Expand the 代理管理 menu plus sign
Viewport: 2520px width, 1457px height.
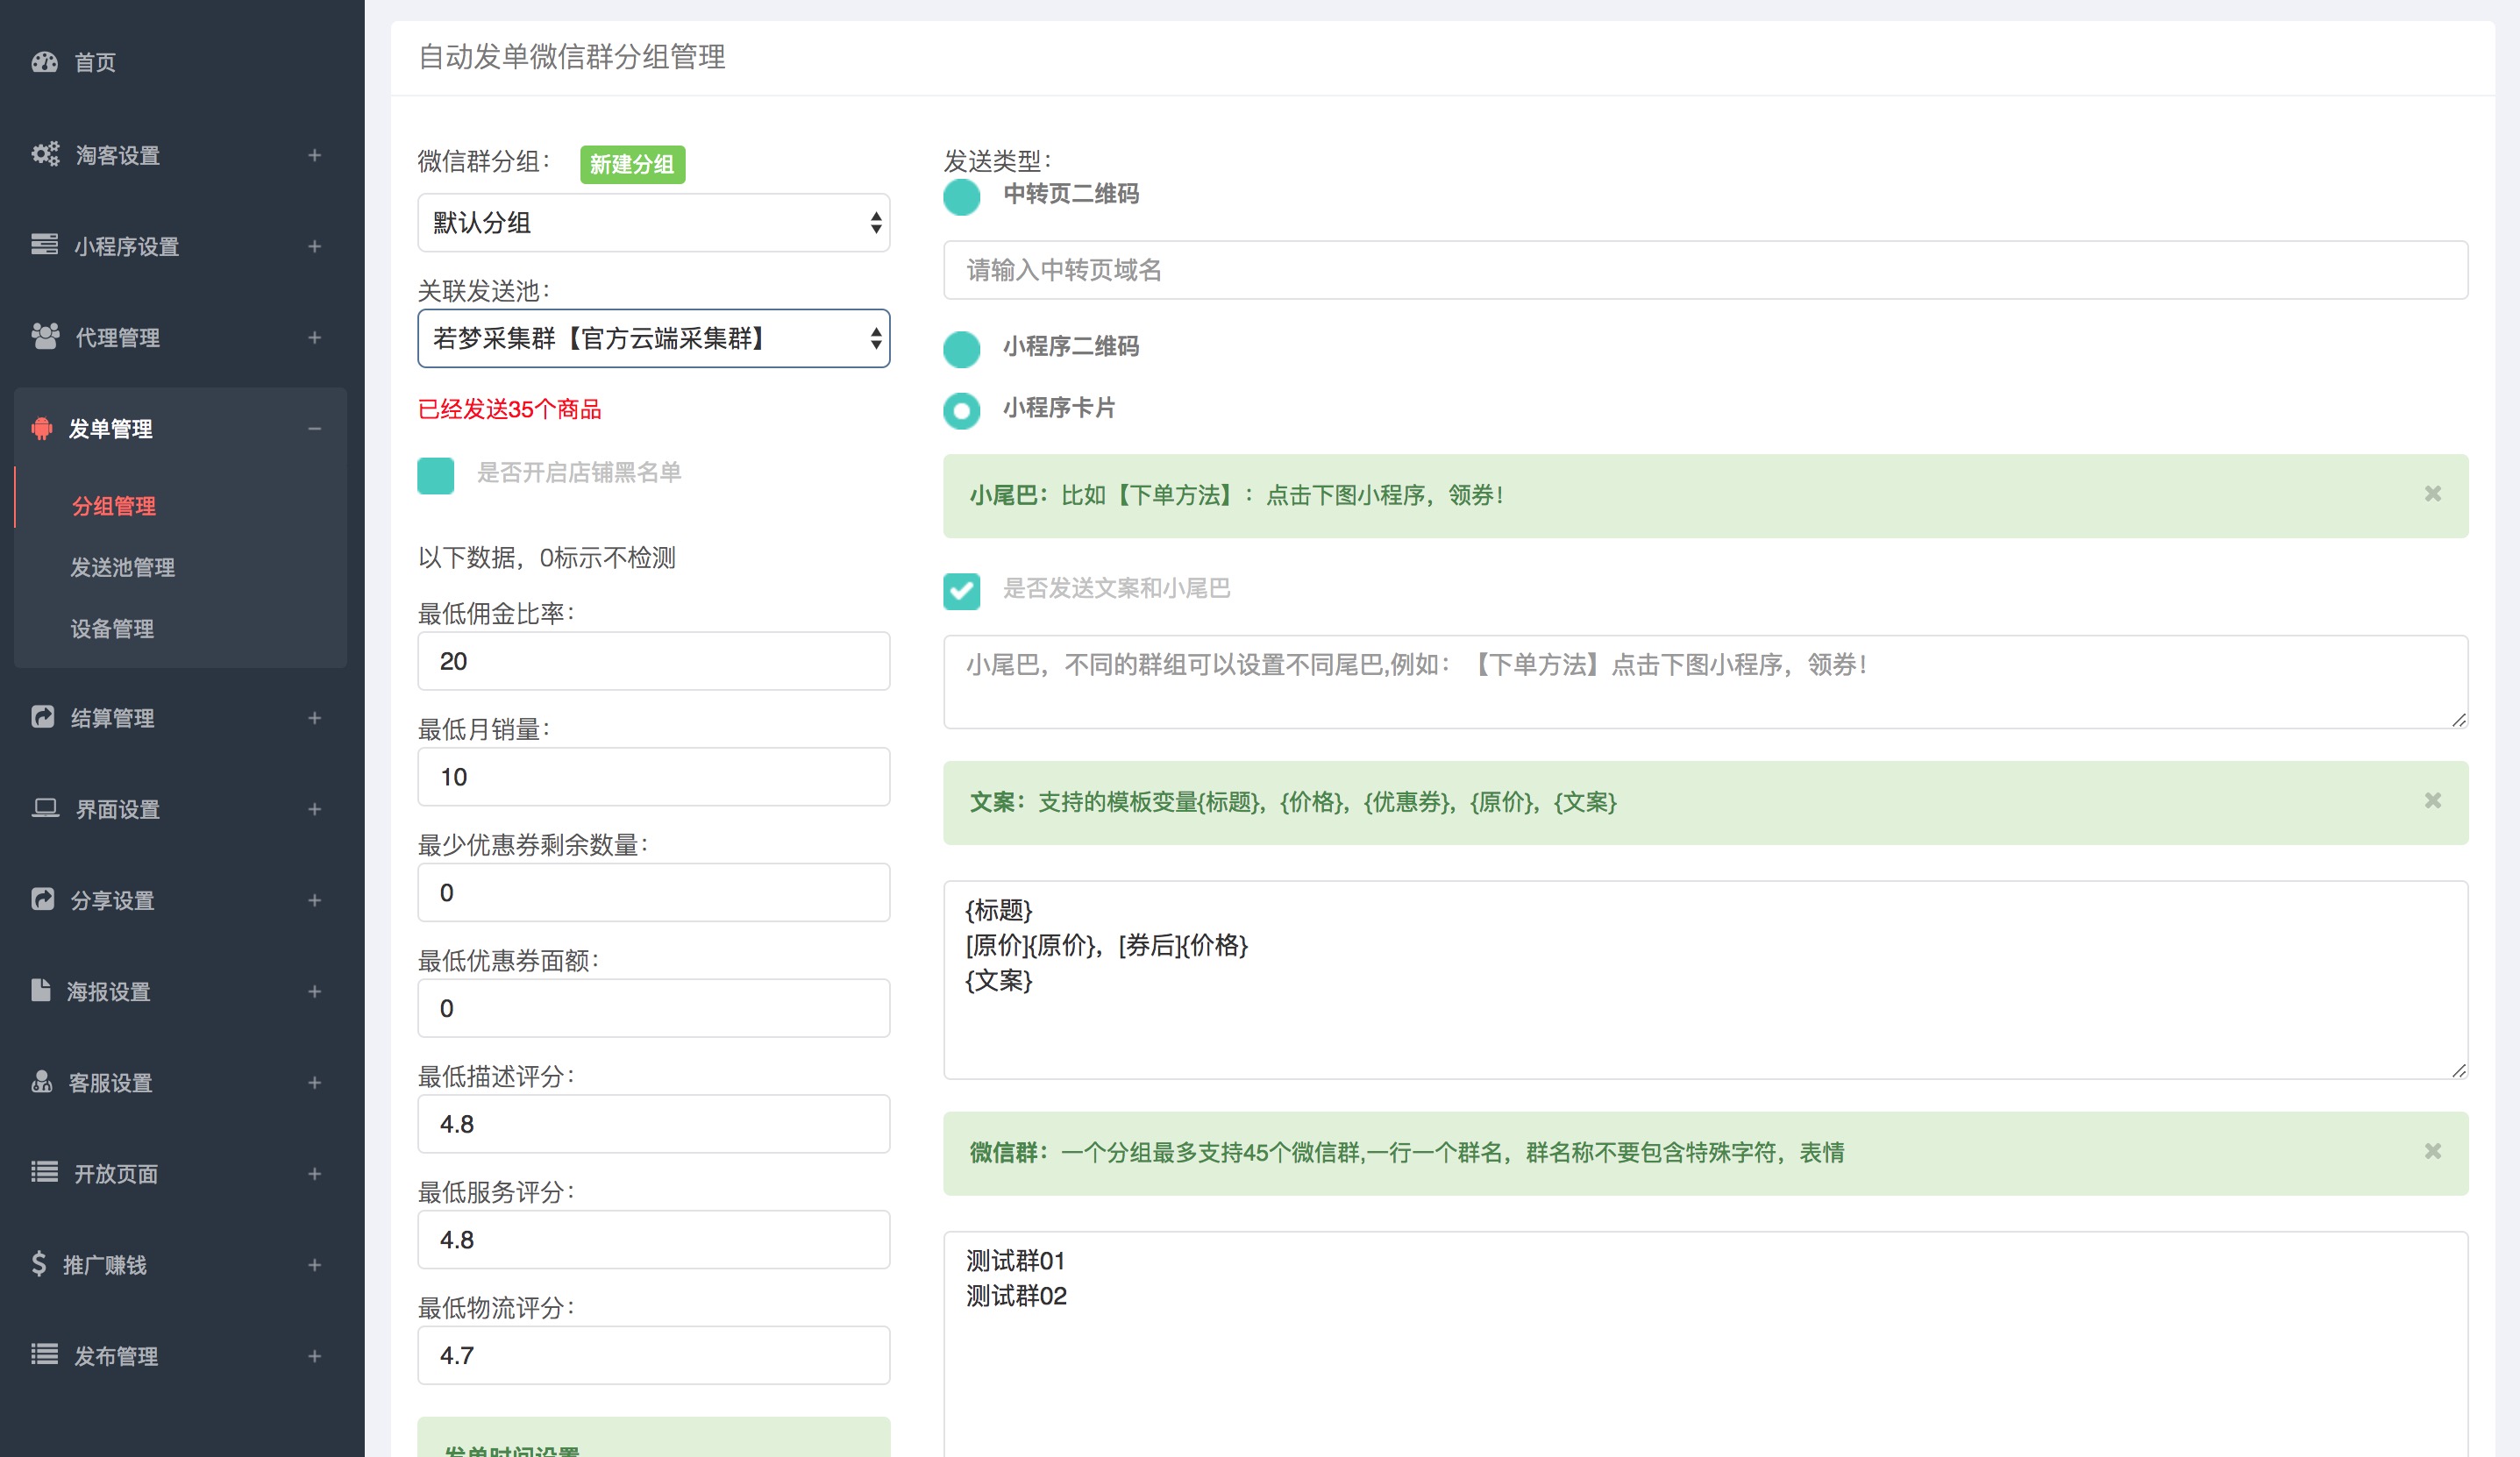coord(314,338)
